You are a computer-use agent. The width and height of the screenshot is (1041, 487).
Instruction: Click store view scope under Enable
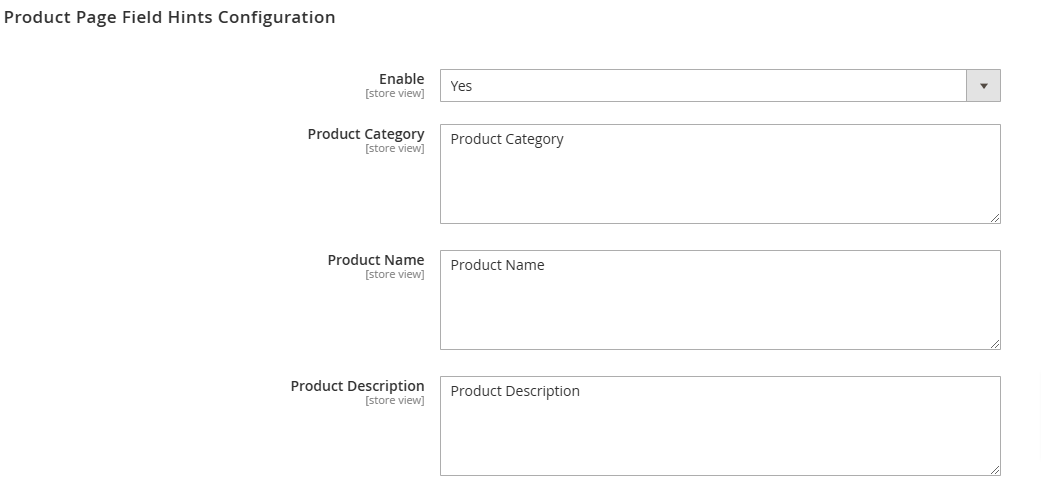[394, 94]
